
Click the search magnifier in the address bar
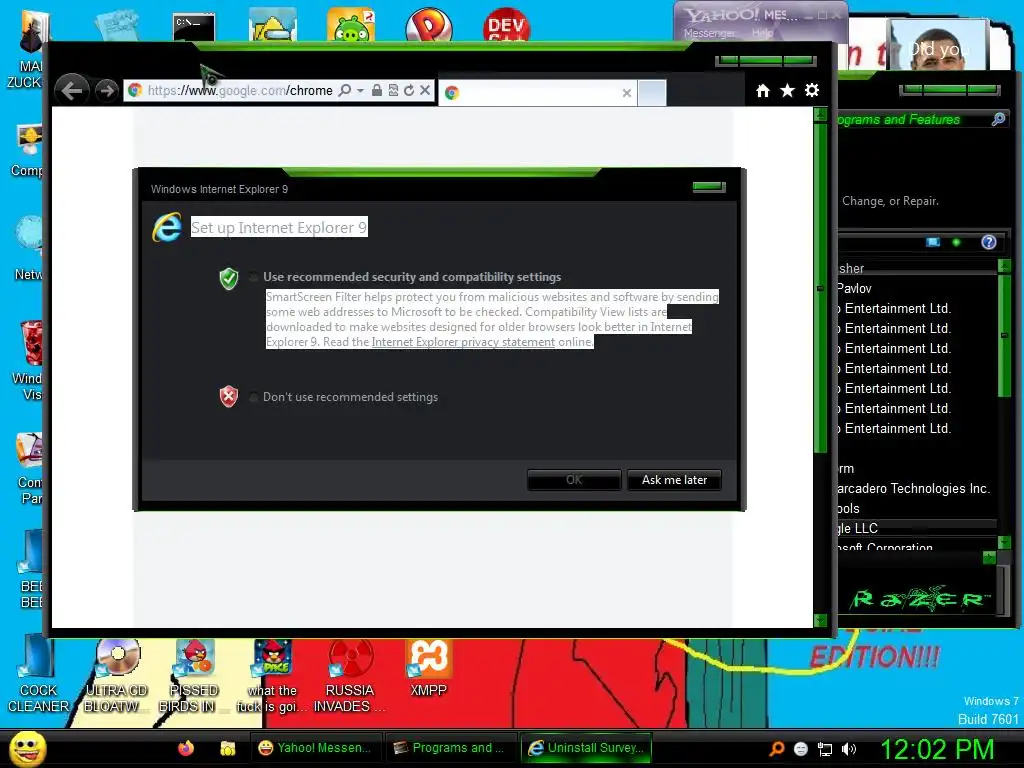[x=345, y=90]
